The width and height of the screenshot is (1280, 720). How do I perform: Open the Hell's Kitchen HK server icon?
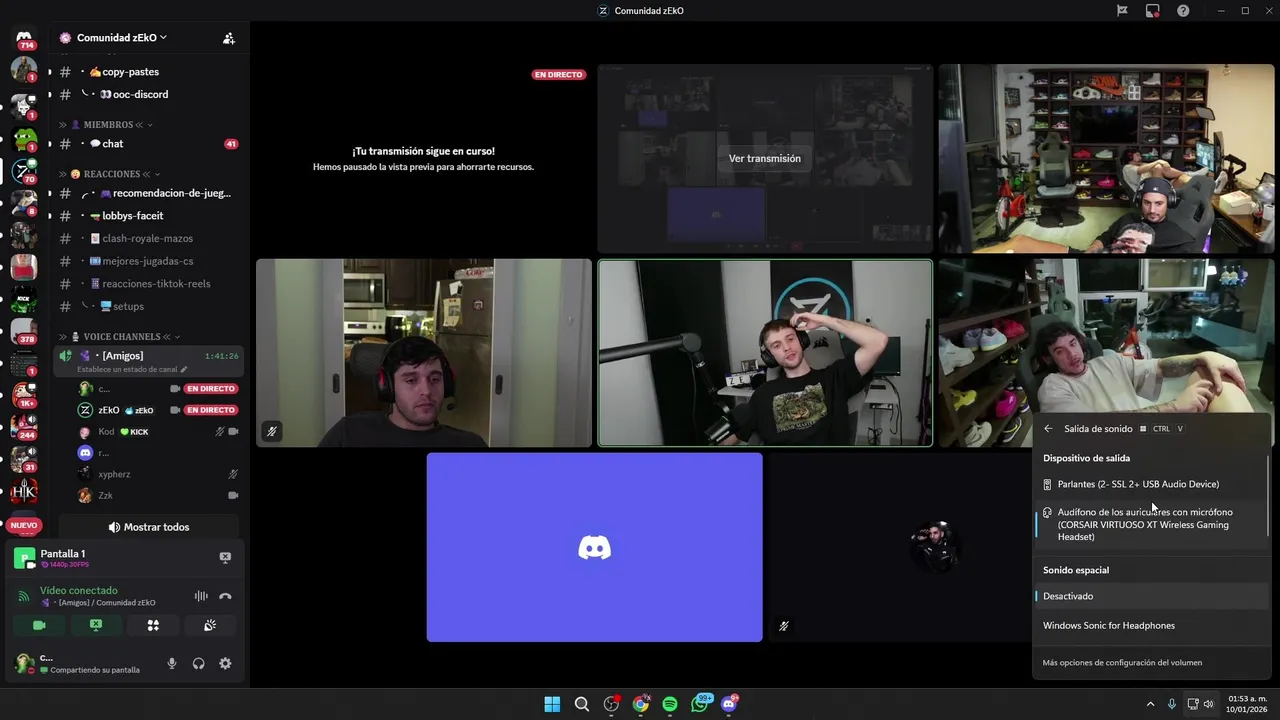point(24,491)
